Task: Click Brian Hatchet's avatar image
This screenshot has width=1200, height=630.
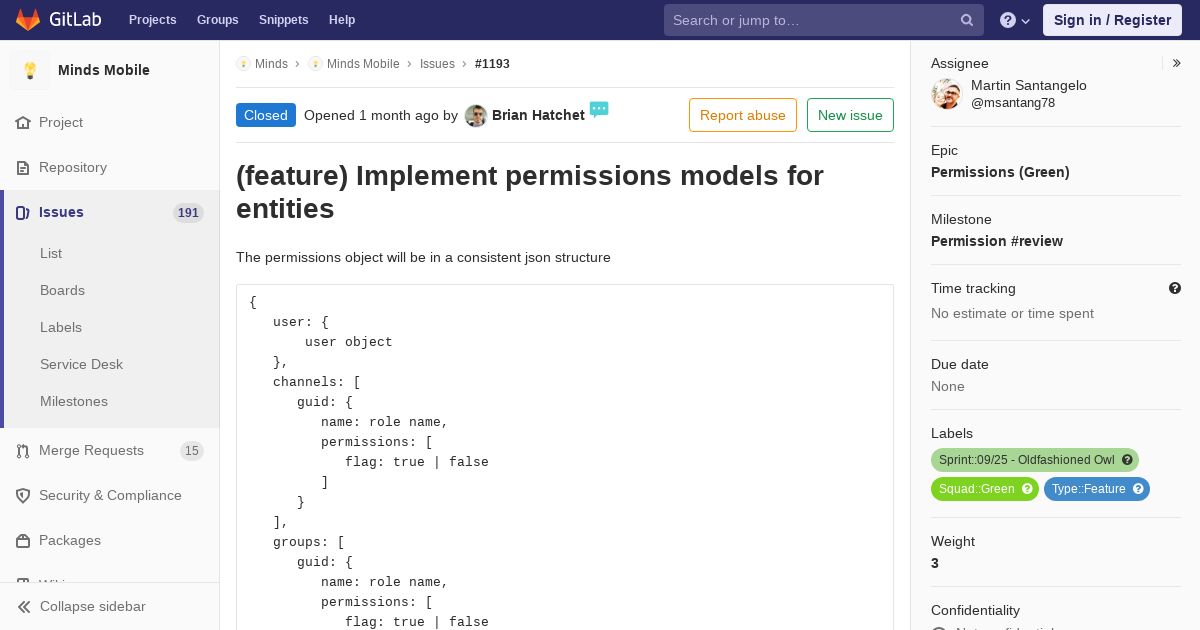Action: (x=476, y=116)
